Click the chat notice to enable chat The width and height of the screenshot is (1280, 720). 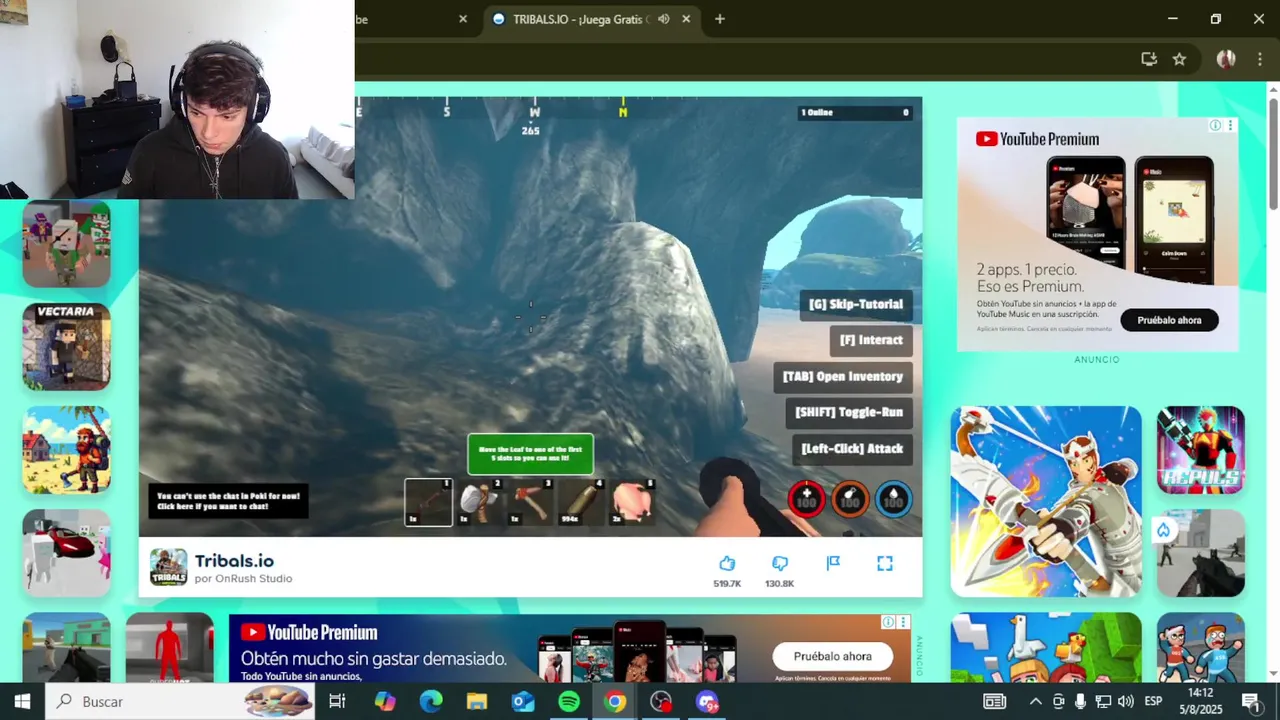coord(229,501)
